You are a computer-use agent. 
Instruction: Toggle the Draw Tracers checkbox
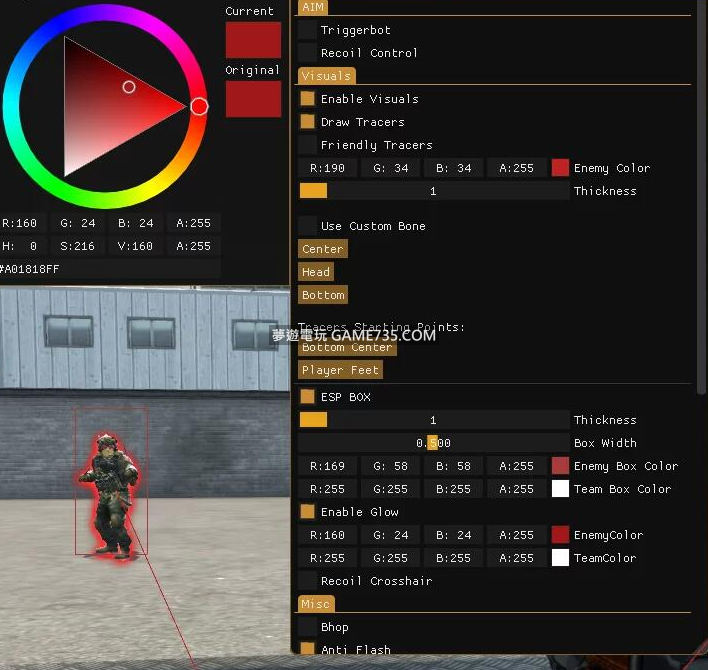(x=307, y=122)
